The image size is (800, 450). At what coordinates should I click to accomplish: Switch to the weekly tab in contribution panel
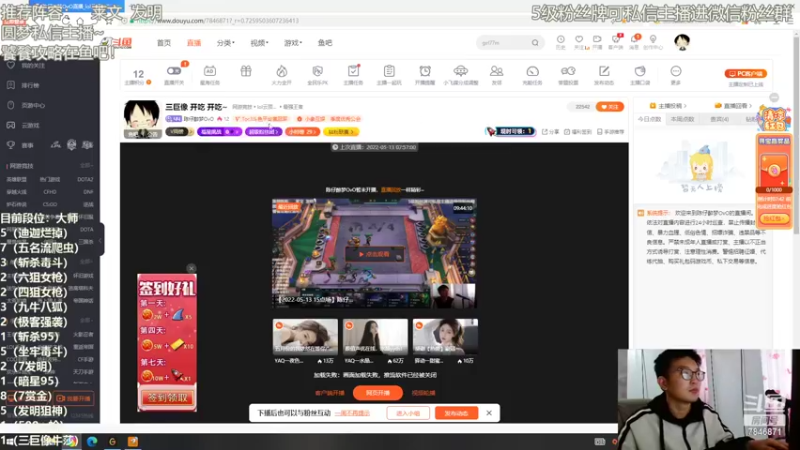[x=683, y=119]
